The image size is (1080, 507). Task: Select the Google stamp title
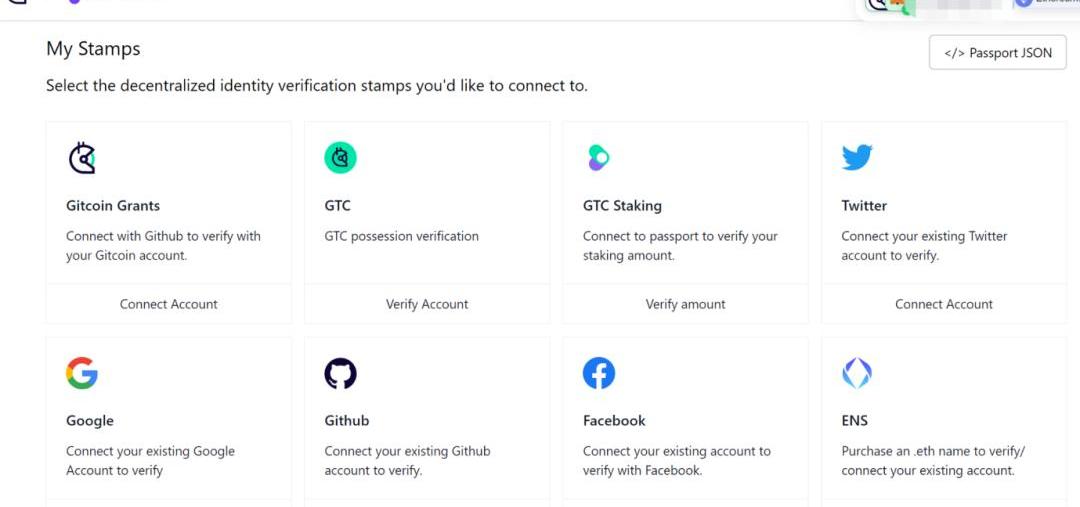(x=90, y=421)
